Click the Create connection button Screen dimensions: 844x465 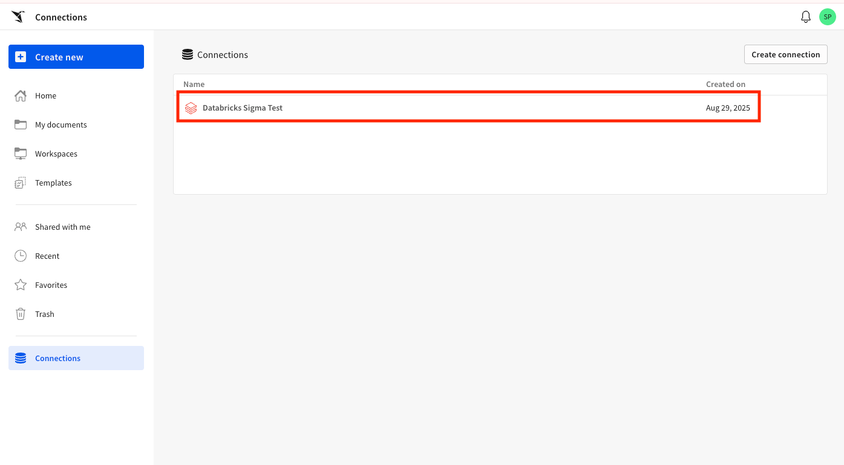[x=785, y=55]
